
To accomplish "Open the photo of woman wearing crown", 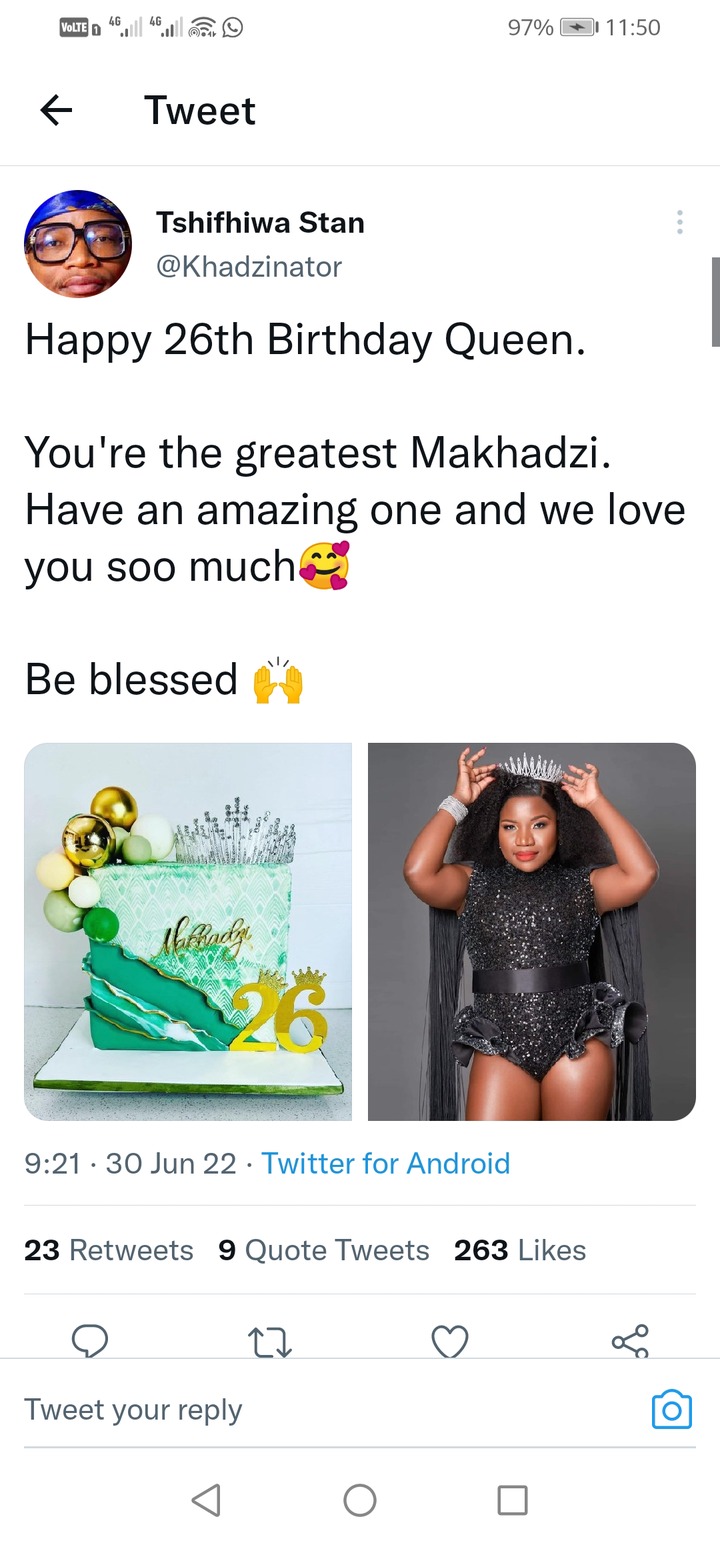I will click(x=532, y=931).
